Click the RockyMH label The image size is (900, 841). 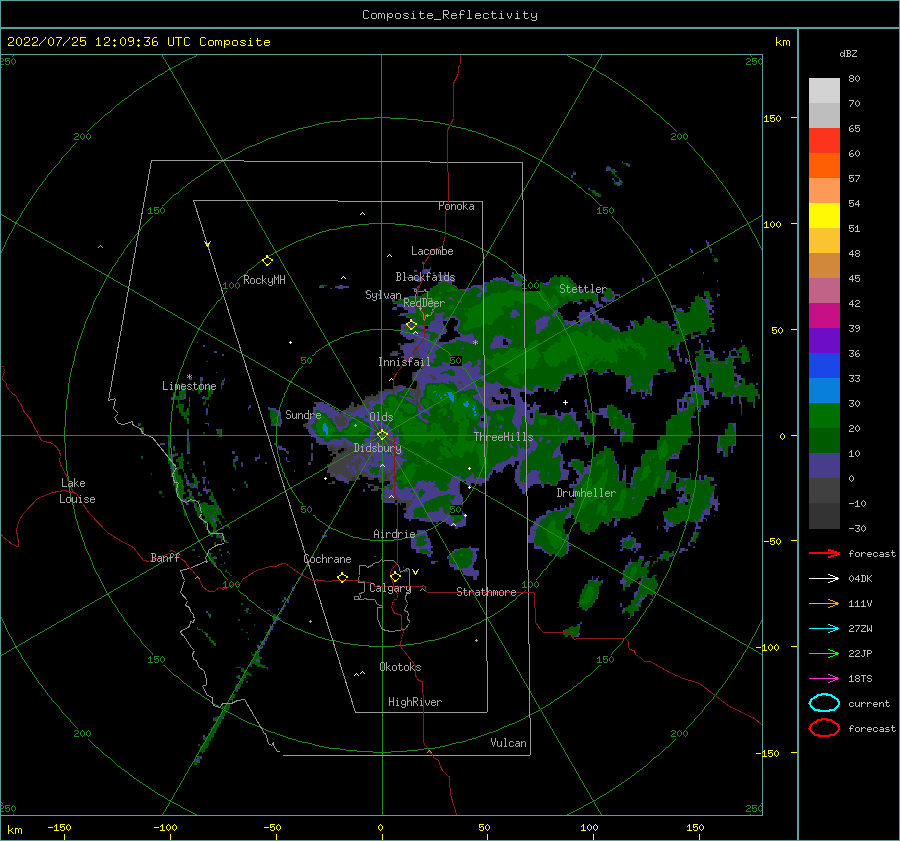click(264, 280)
